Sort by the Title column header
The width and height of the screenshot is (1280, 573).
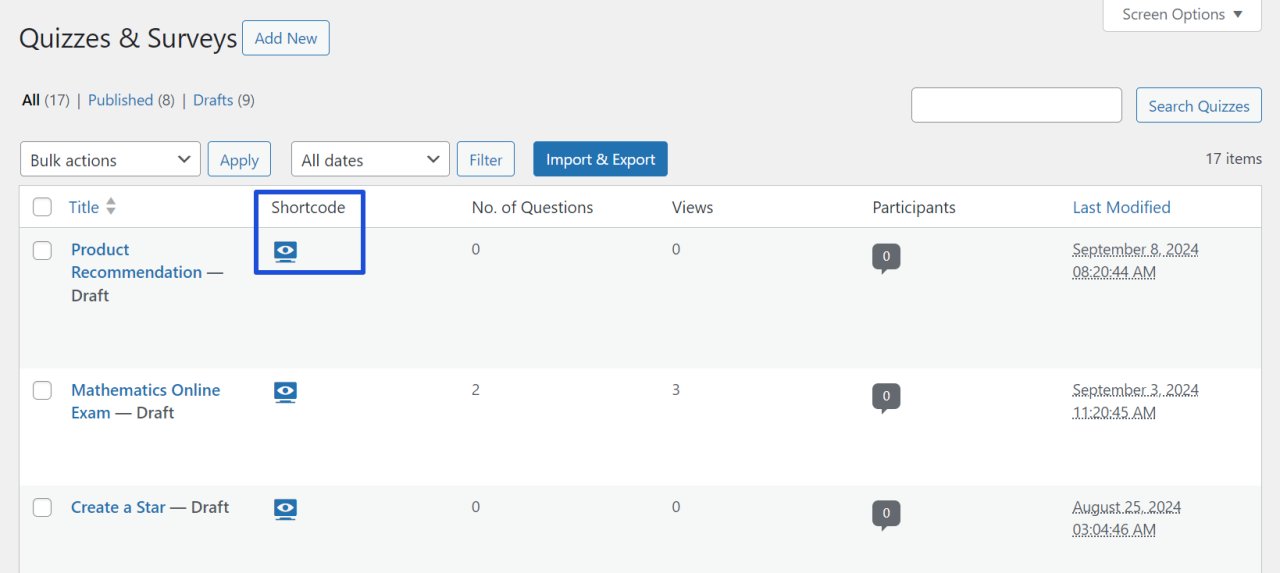[84, 207]
